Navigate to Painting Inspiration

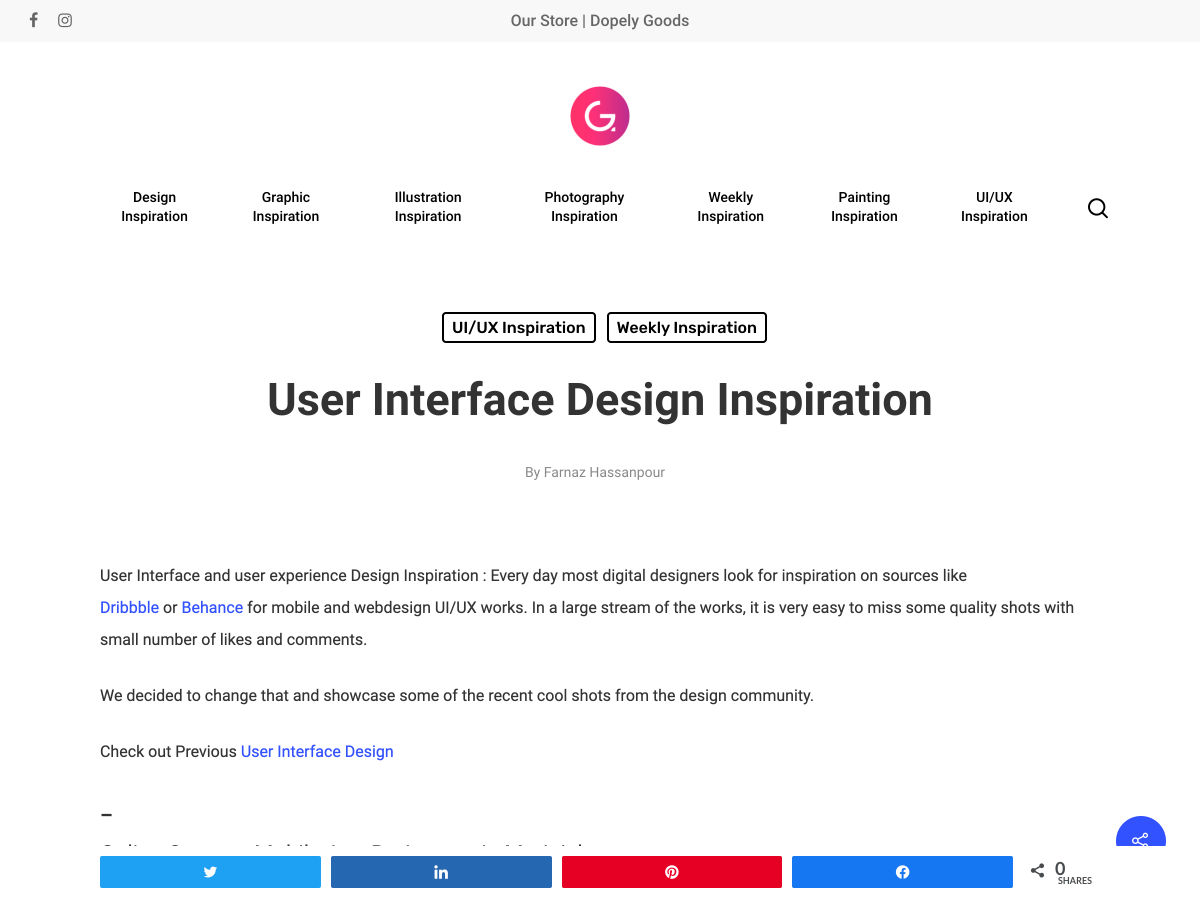coord(864,207)
